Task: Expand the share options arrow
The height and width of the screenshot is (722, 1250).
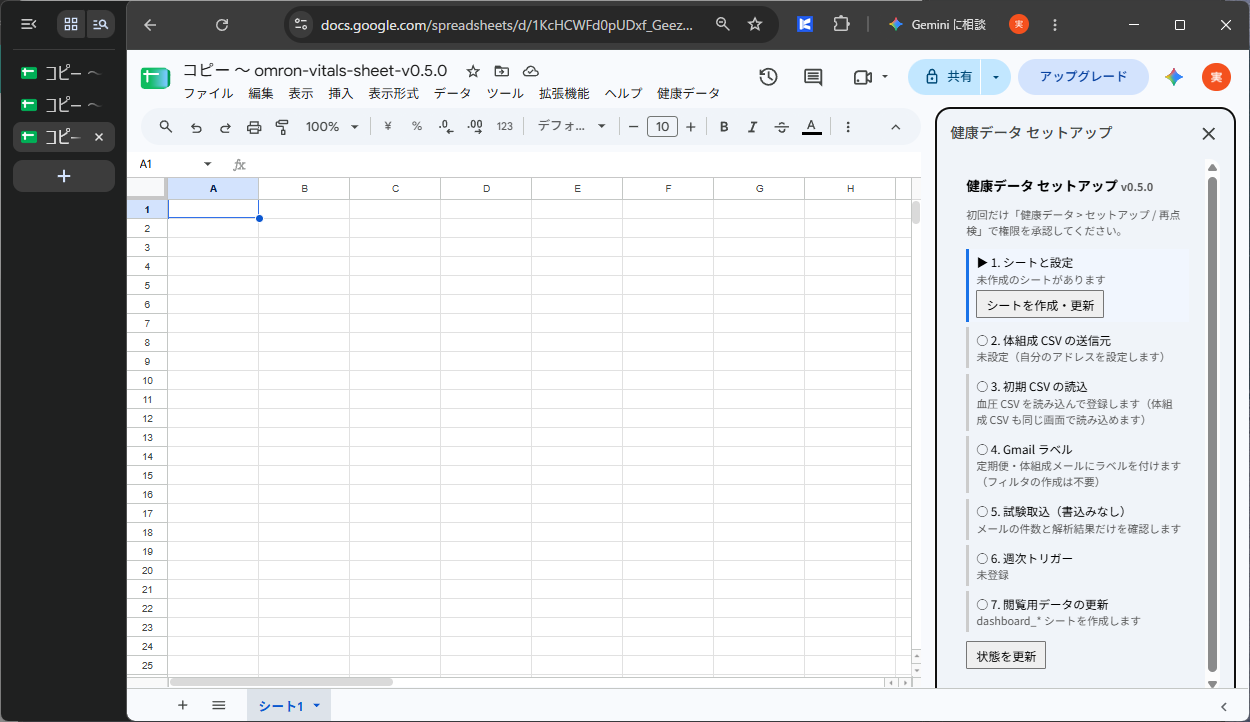Action: (x=995, y=77)
